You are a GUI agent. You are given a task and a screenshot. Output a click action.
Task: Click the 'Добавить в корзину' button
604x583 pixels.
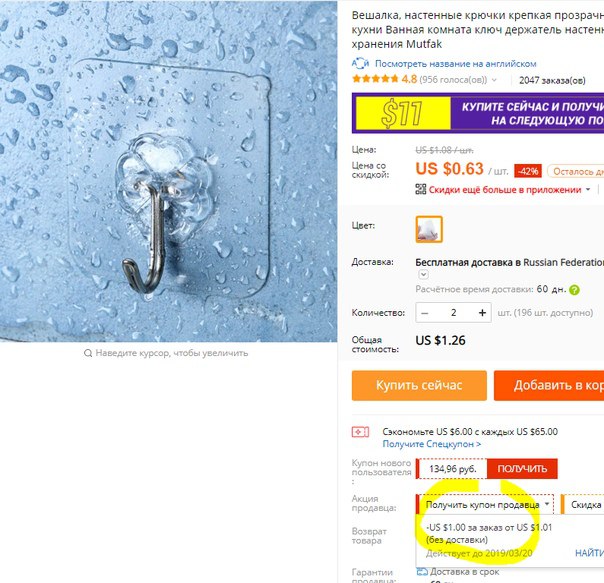[549, 385]
